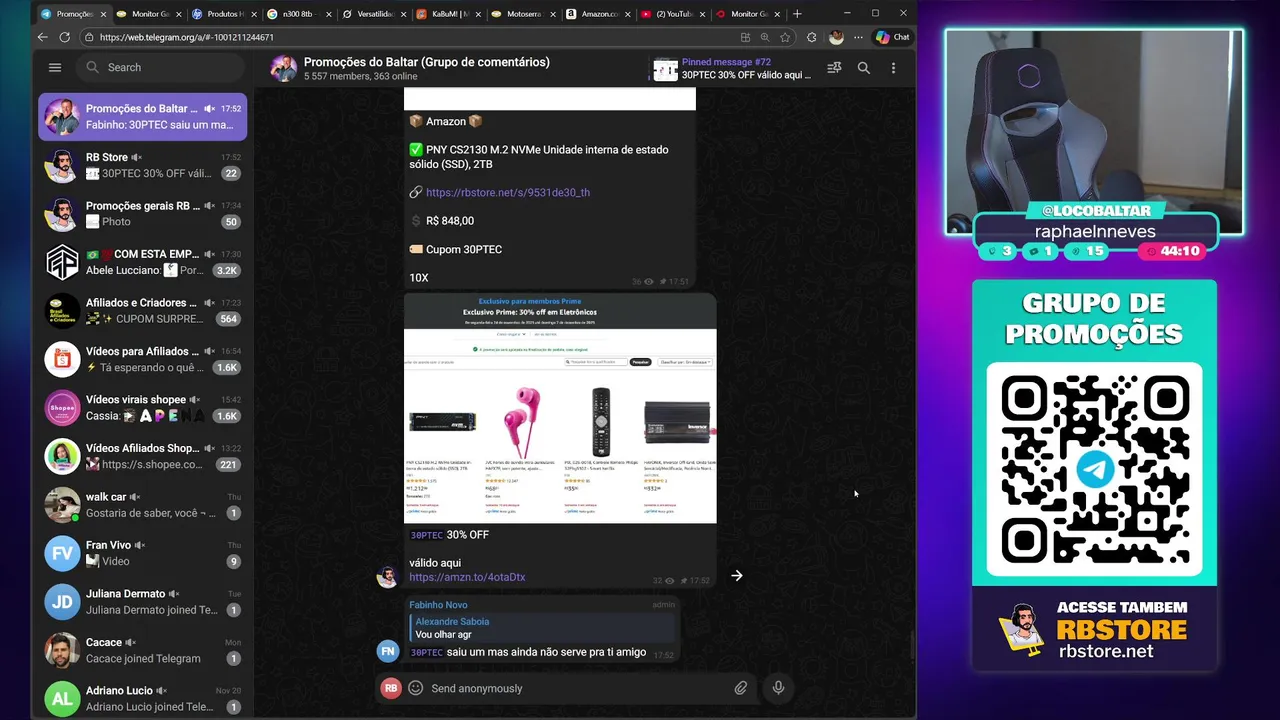Jump to quoted Alexandre Saboia reply

(x=542, y=628)
